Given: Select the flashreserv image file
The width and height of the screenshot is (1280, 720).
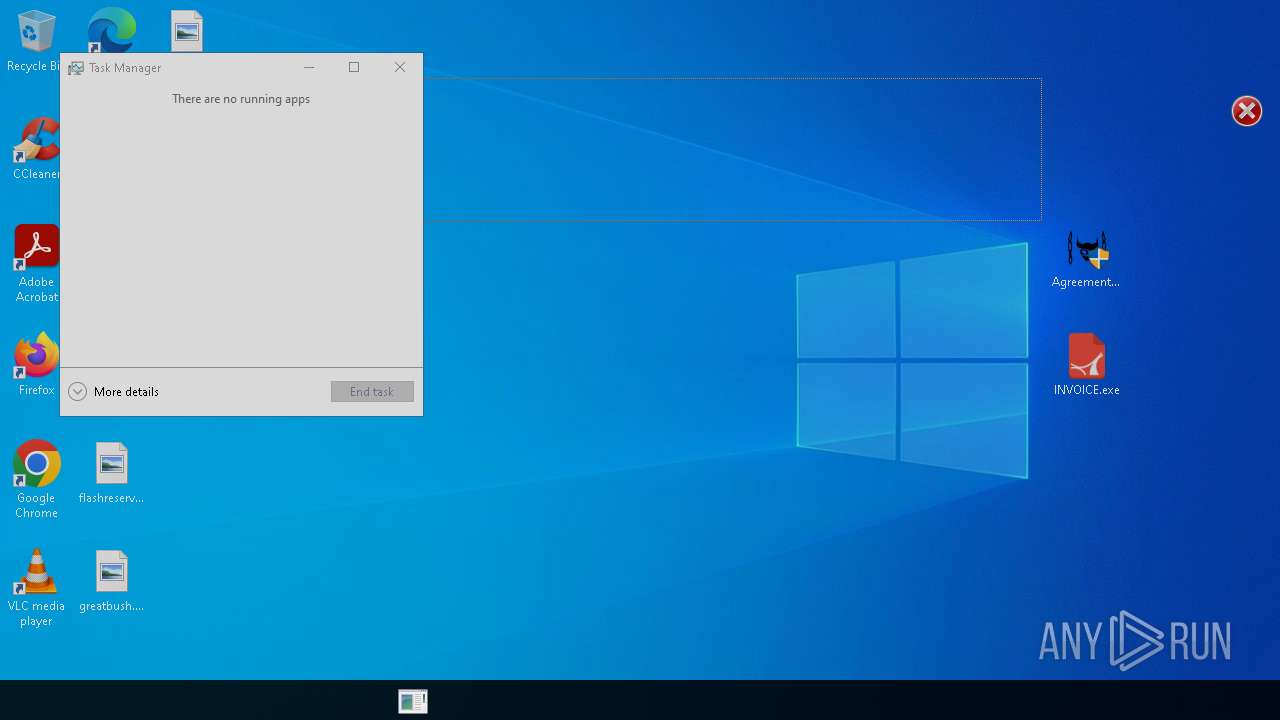Looking at the screenshot, I should 111,473.
